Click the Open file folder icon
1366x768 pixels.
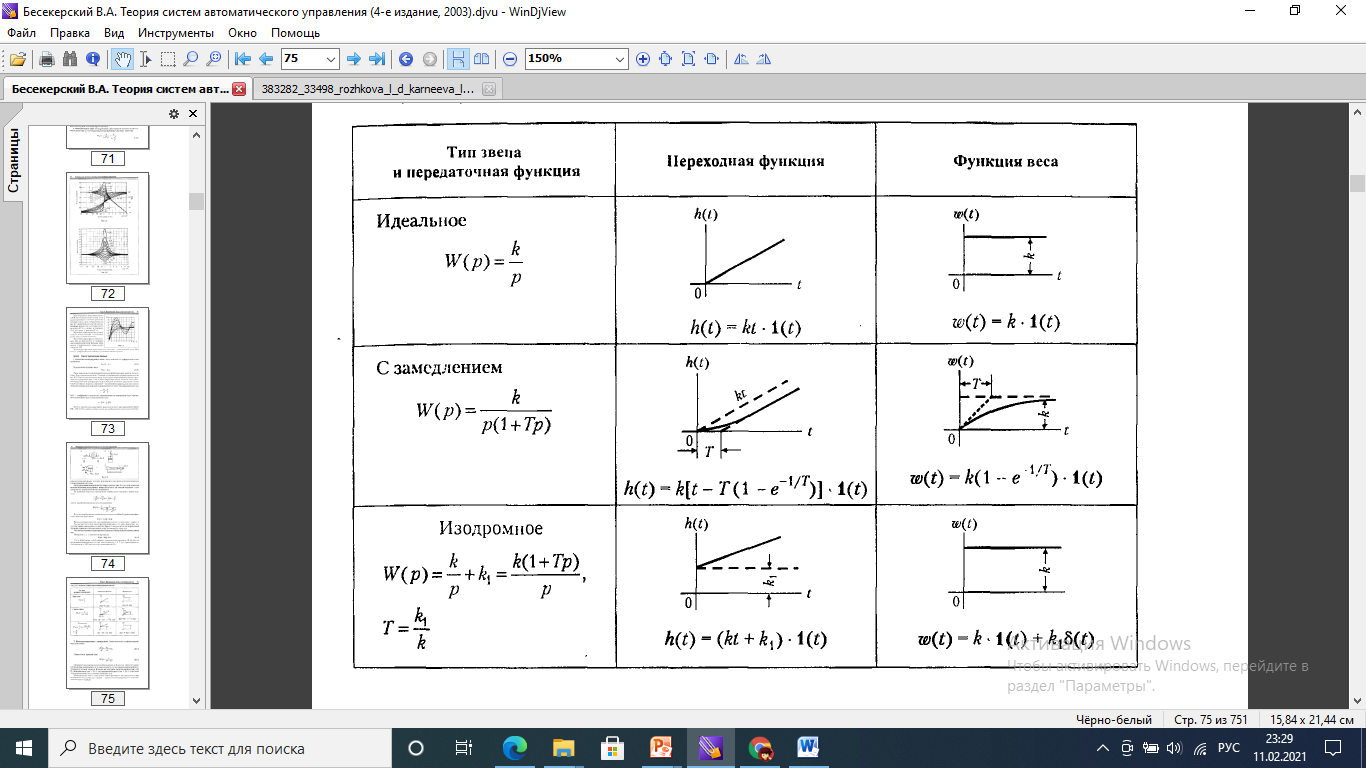click(x=17, y=59)
